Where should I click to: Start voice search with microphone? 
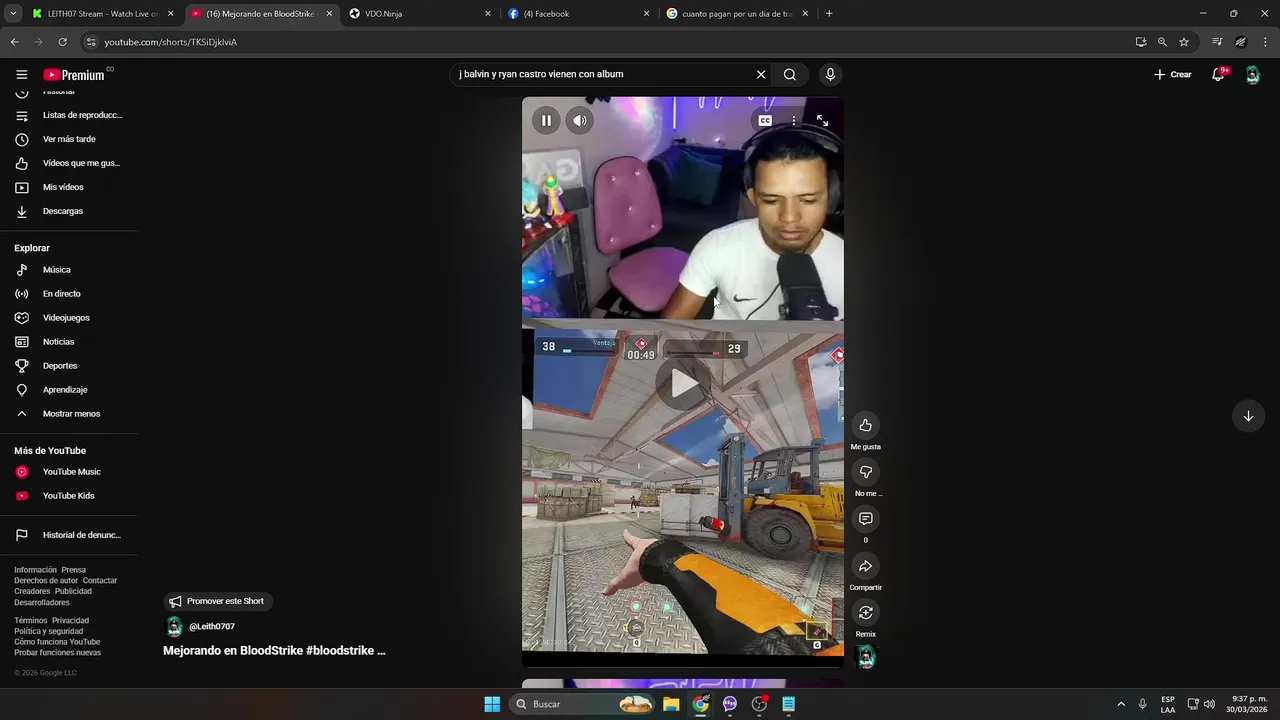pyautogui.click(x=830, y=74)
